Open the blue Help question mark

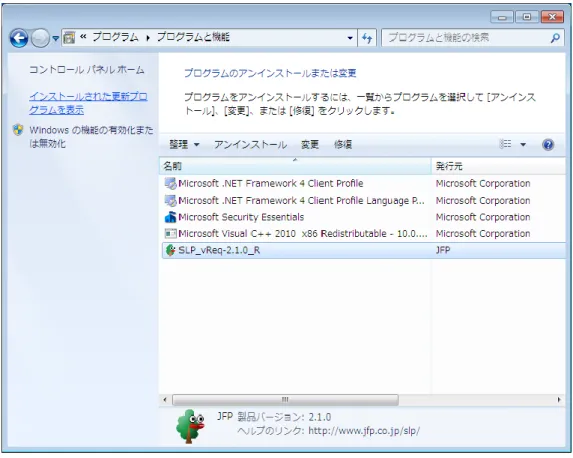point(548,144)
